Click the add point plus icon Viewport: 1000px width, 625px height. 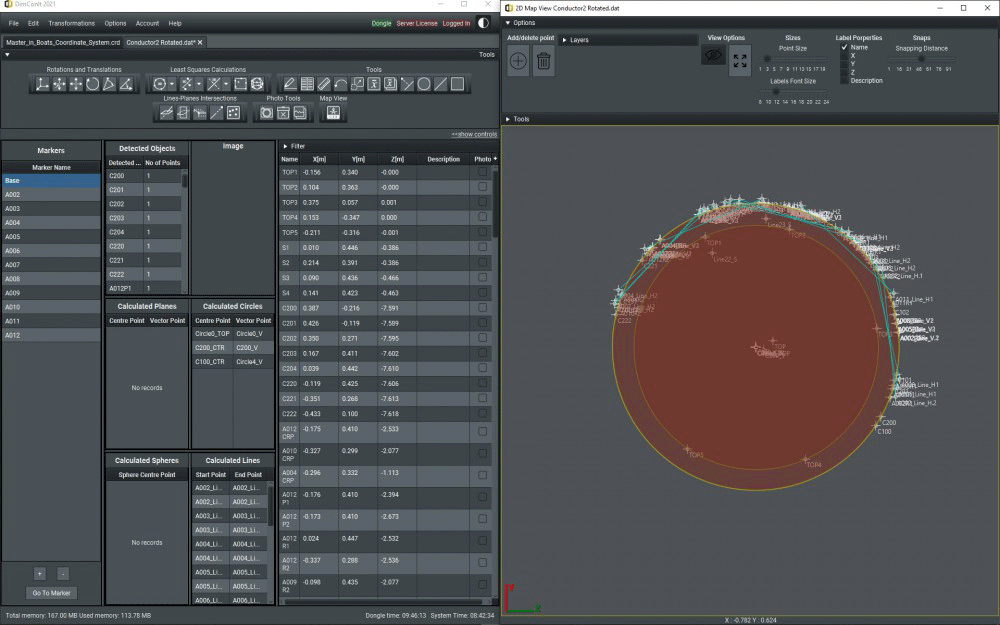coord(518,61)
